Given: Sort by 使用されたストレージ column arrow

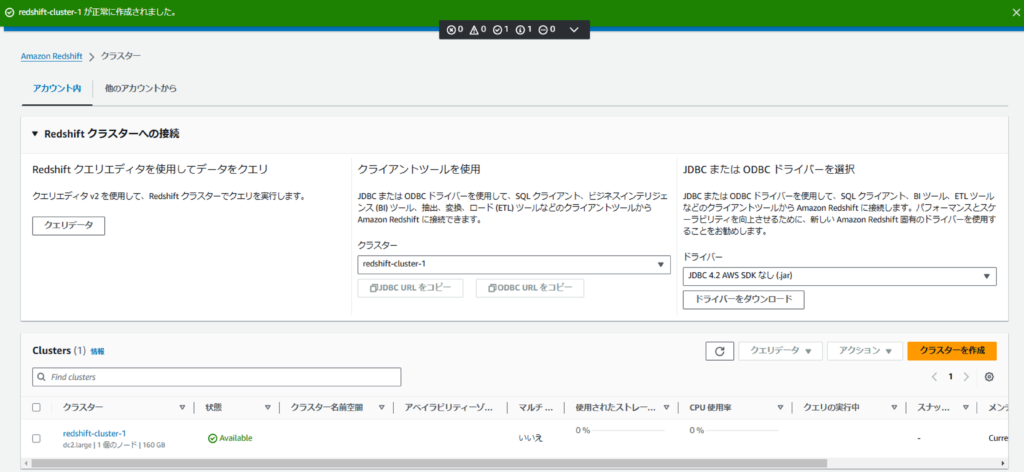Looking at the screenshot, I should pos(666,407).
